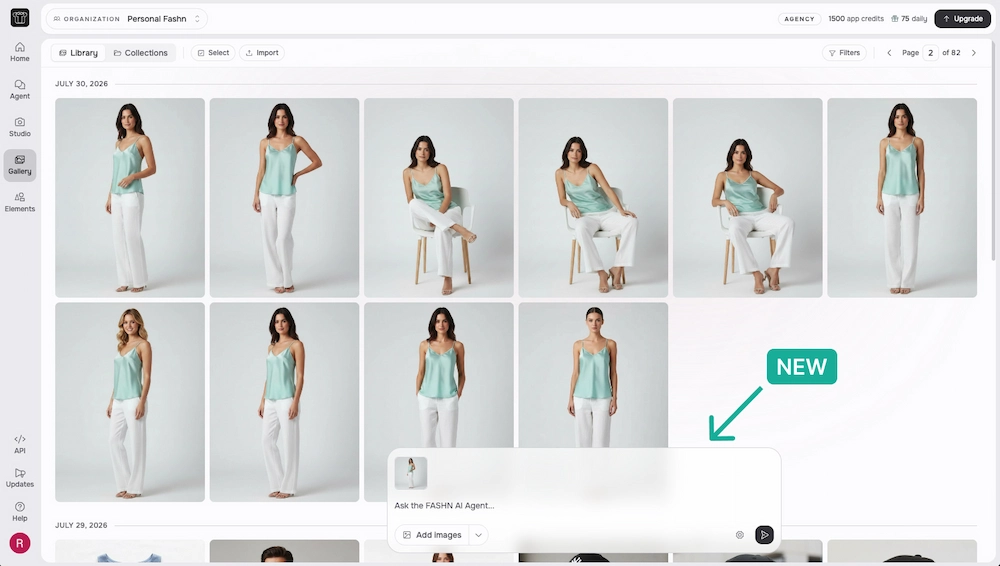The image size is (1000, 566).
Task: Open the Home page in sidebar
Action: click(x=20, y=52)
